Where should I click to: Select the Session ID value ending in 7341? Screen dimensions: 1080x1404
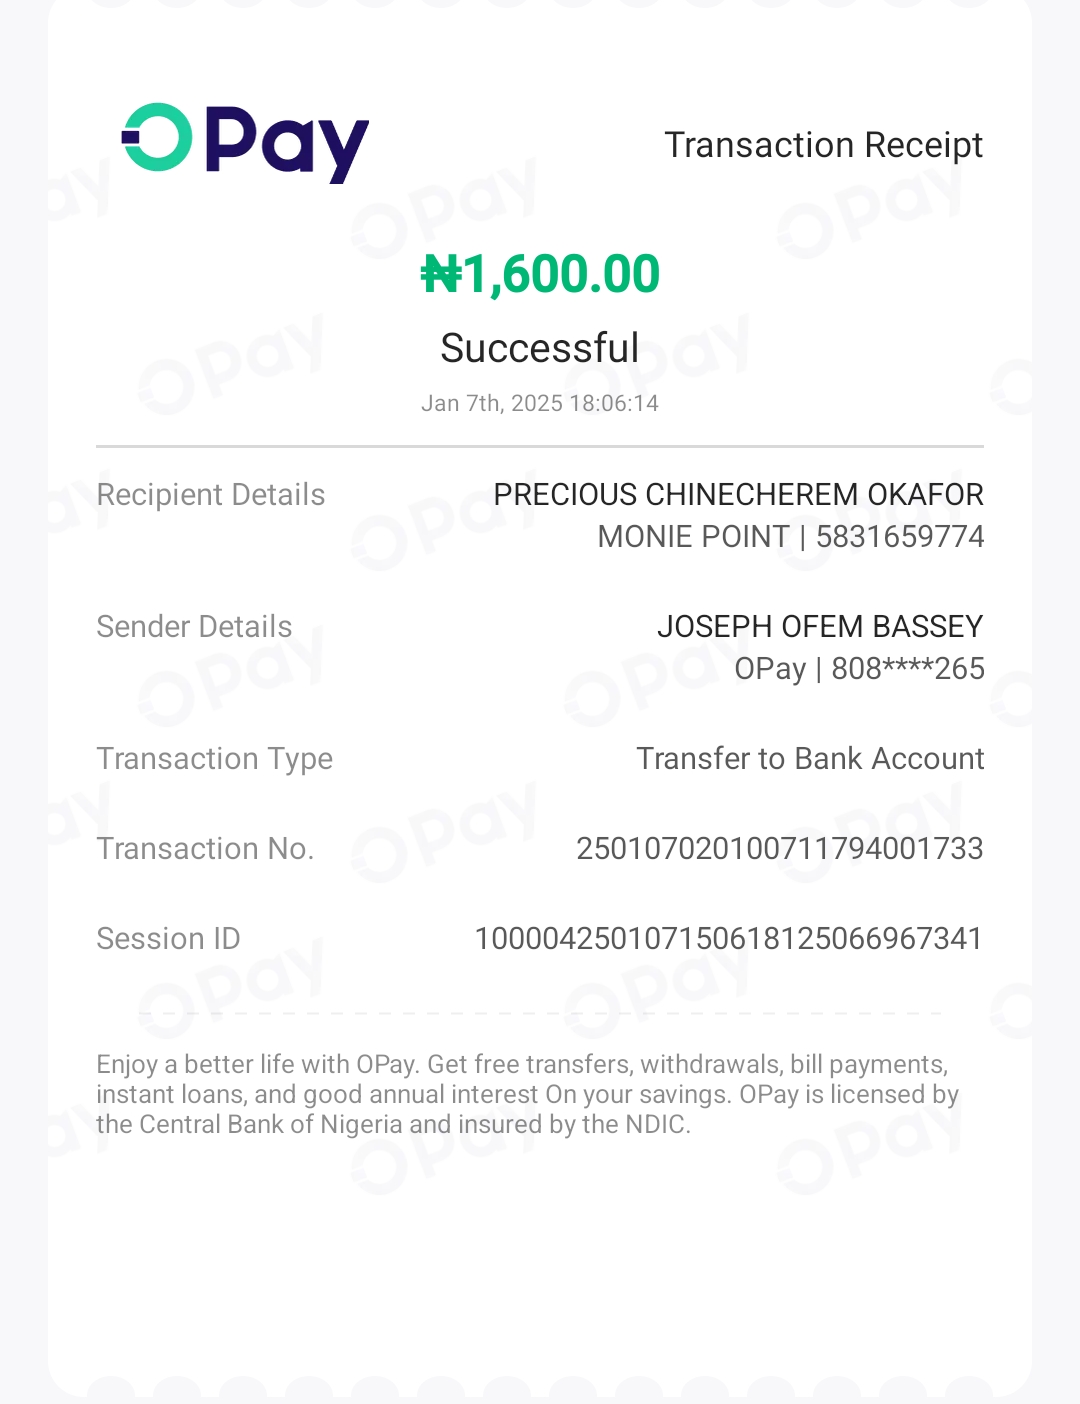point(728,939)
